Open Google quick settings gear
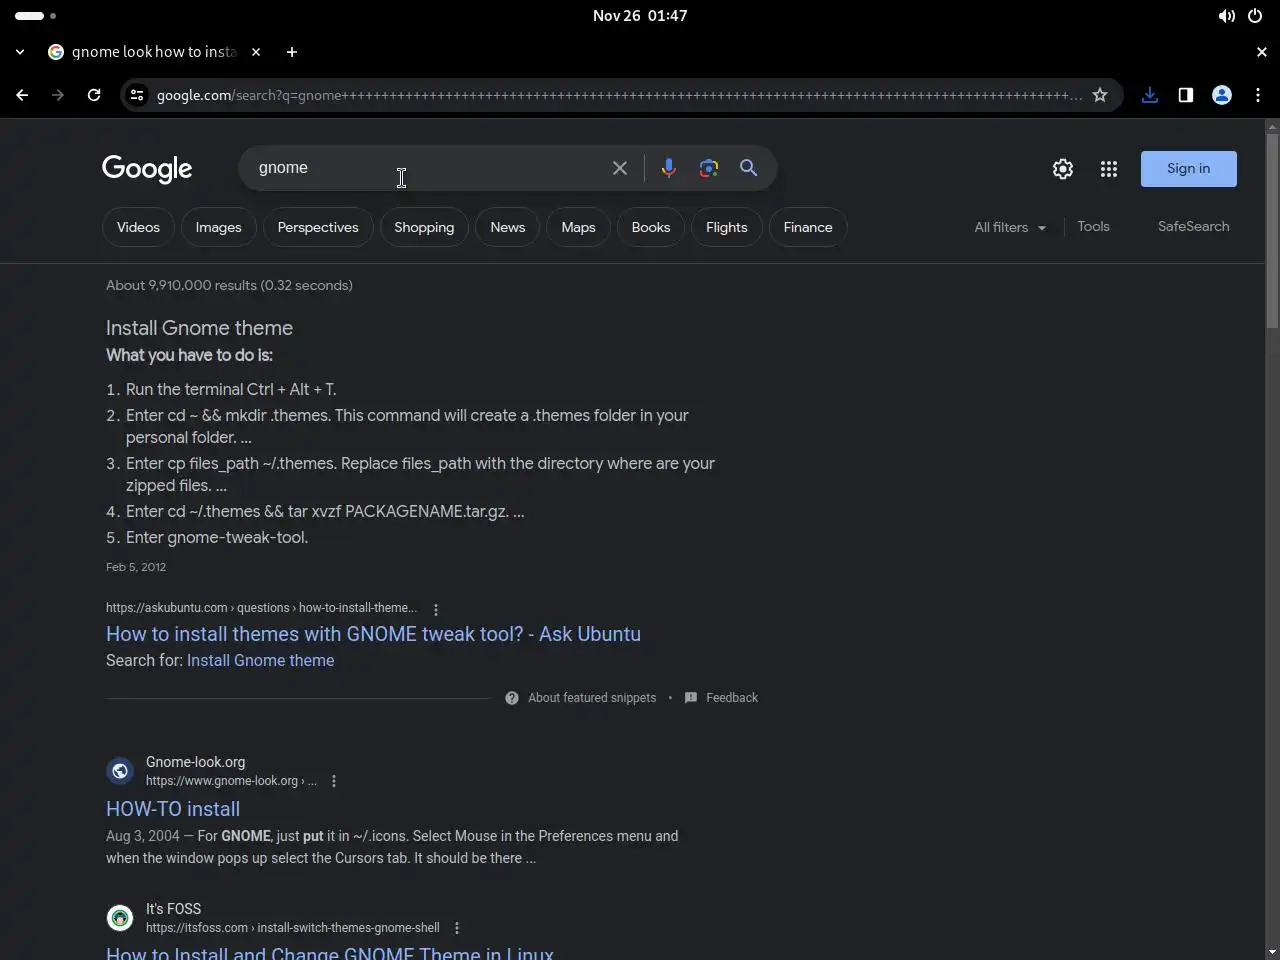 (1063, 169)
